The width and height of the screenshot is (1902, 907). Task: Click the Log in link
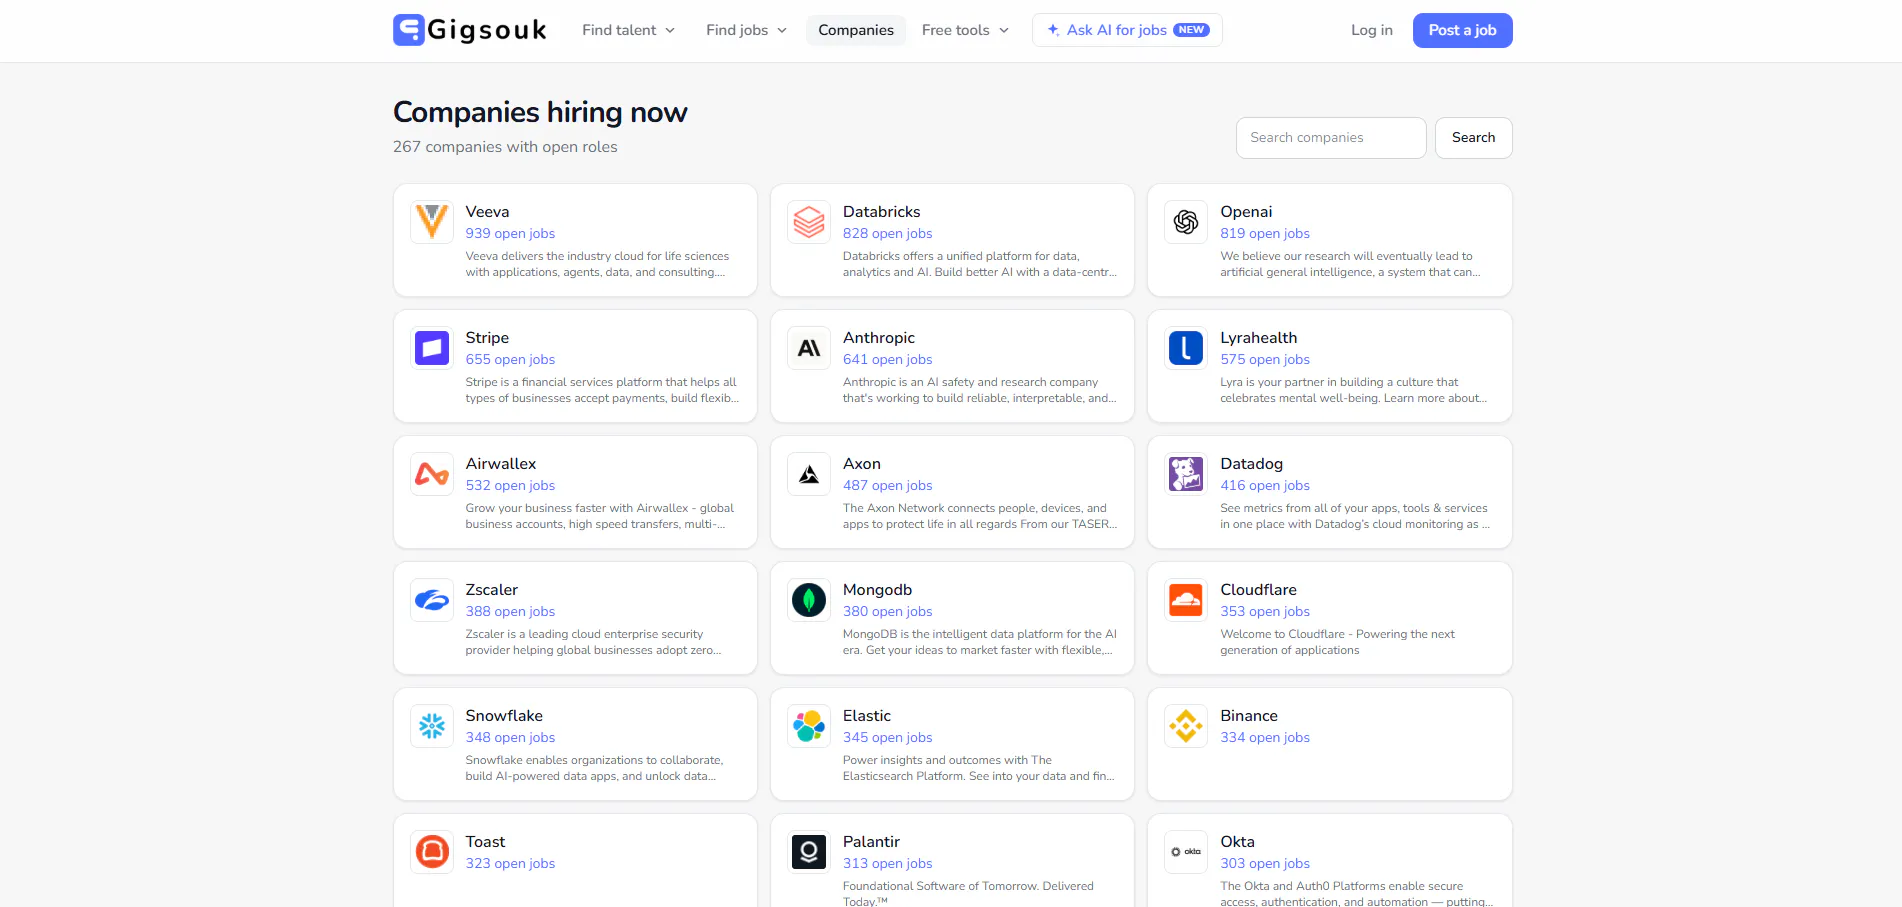(1371, 30)
